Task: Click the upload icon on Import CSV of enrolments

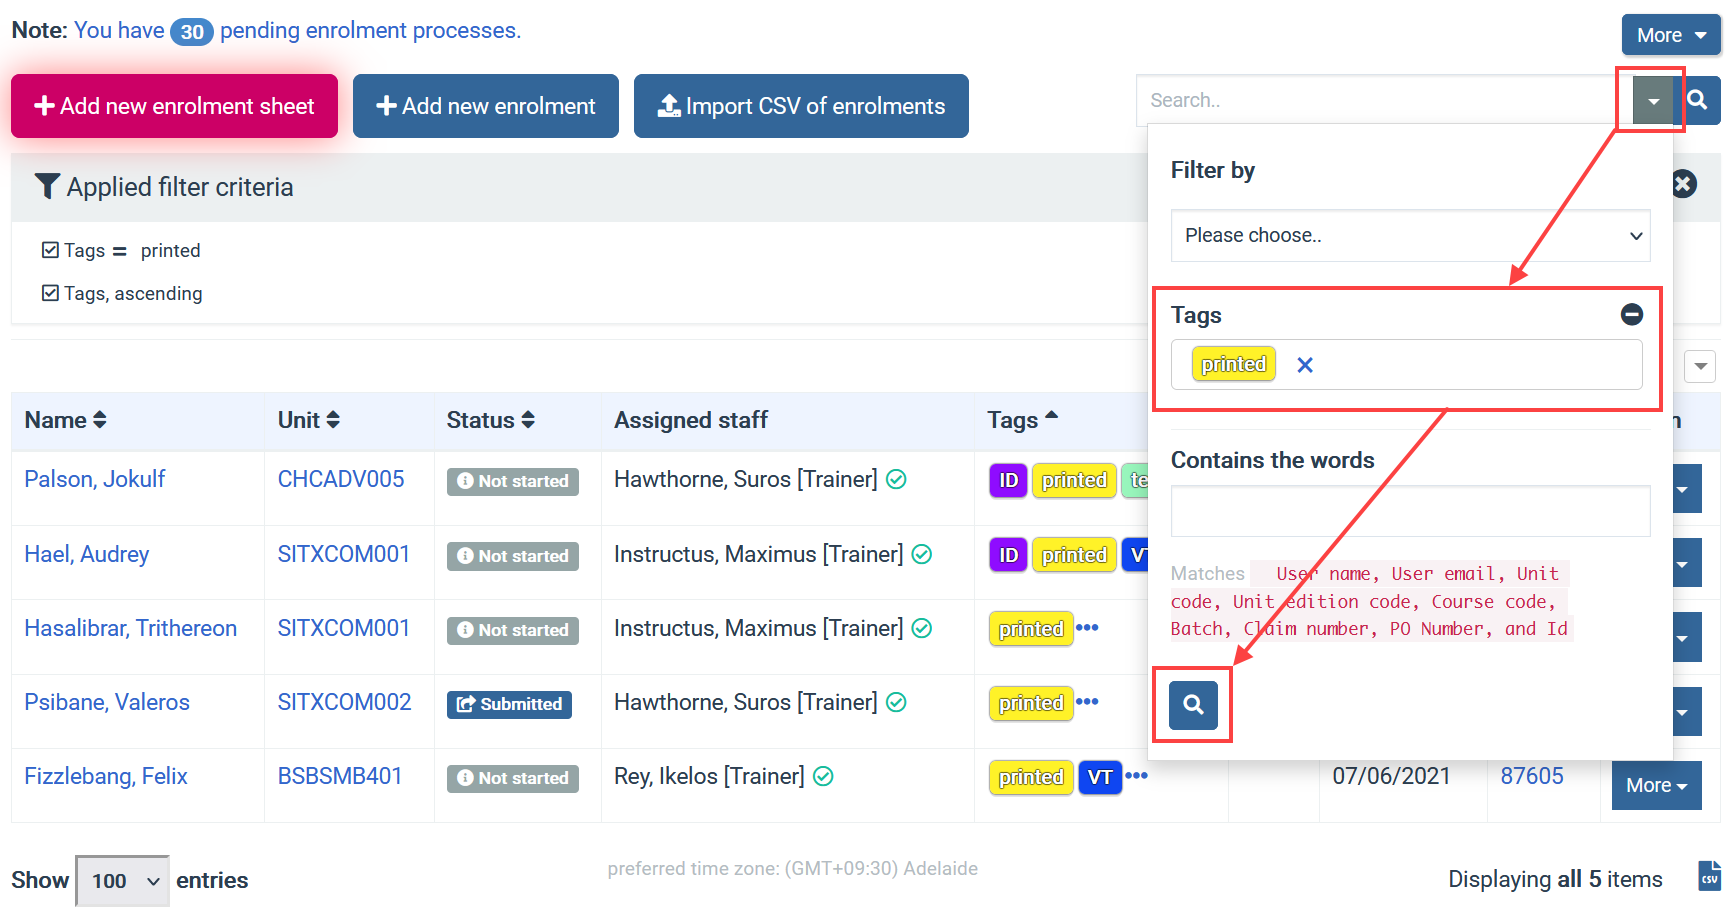Action: click(x=670, y=105)
